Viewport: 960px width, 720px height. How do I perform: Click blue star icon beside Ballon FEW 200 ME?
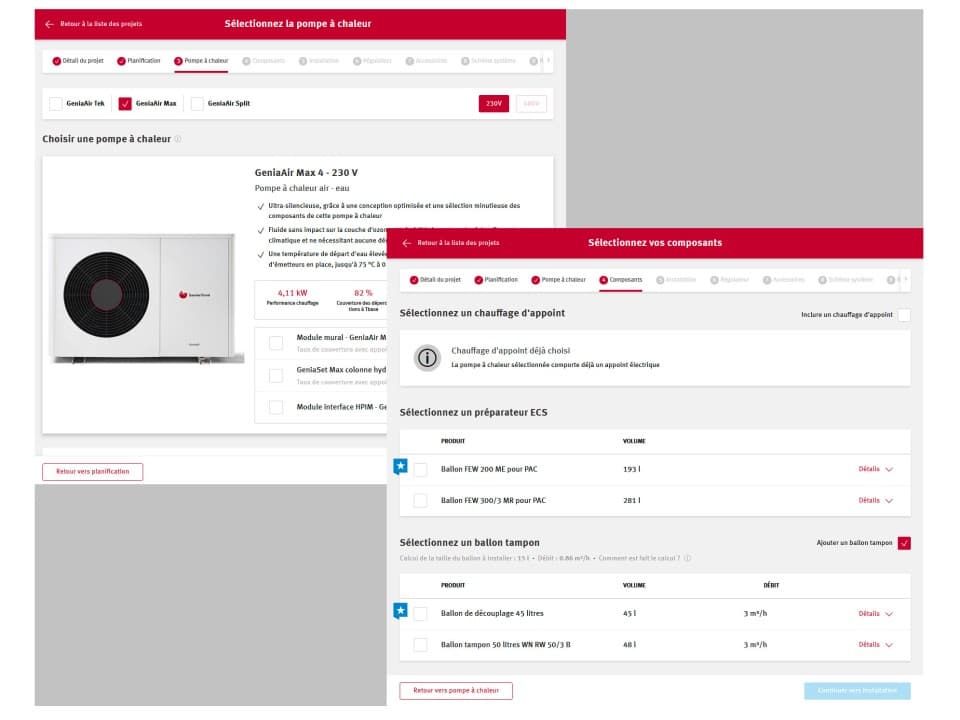pyautogui.click(x=400, y=466)
